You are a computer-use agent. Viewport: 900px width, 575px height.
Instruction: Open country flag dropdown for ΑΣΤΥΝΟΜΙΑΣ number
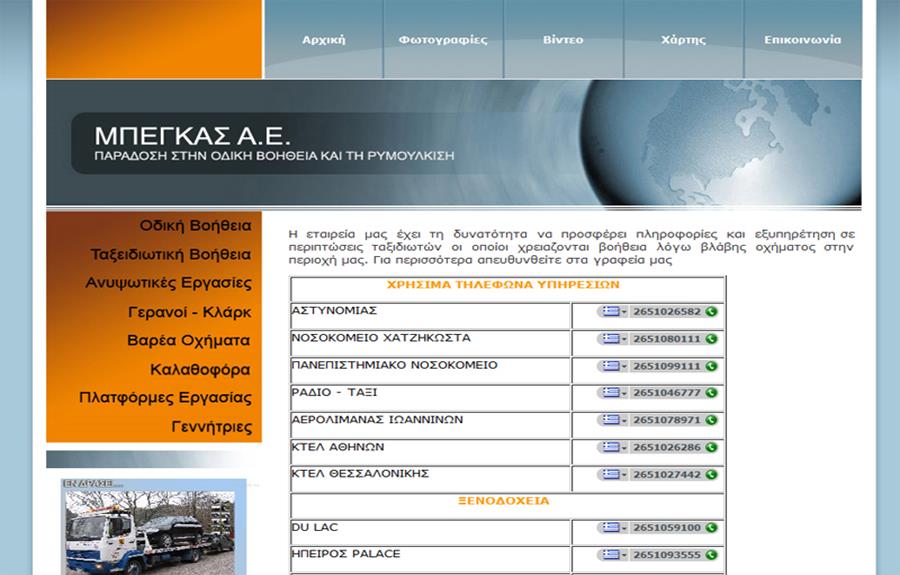614,312
